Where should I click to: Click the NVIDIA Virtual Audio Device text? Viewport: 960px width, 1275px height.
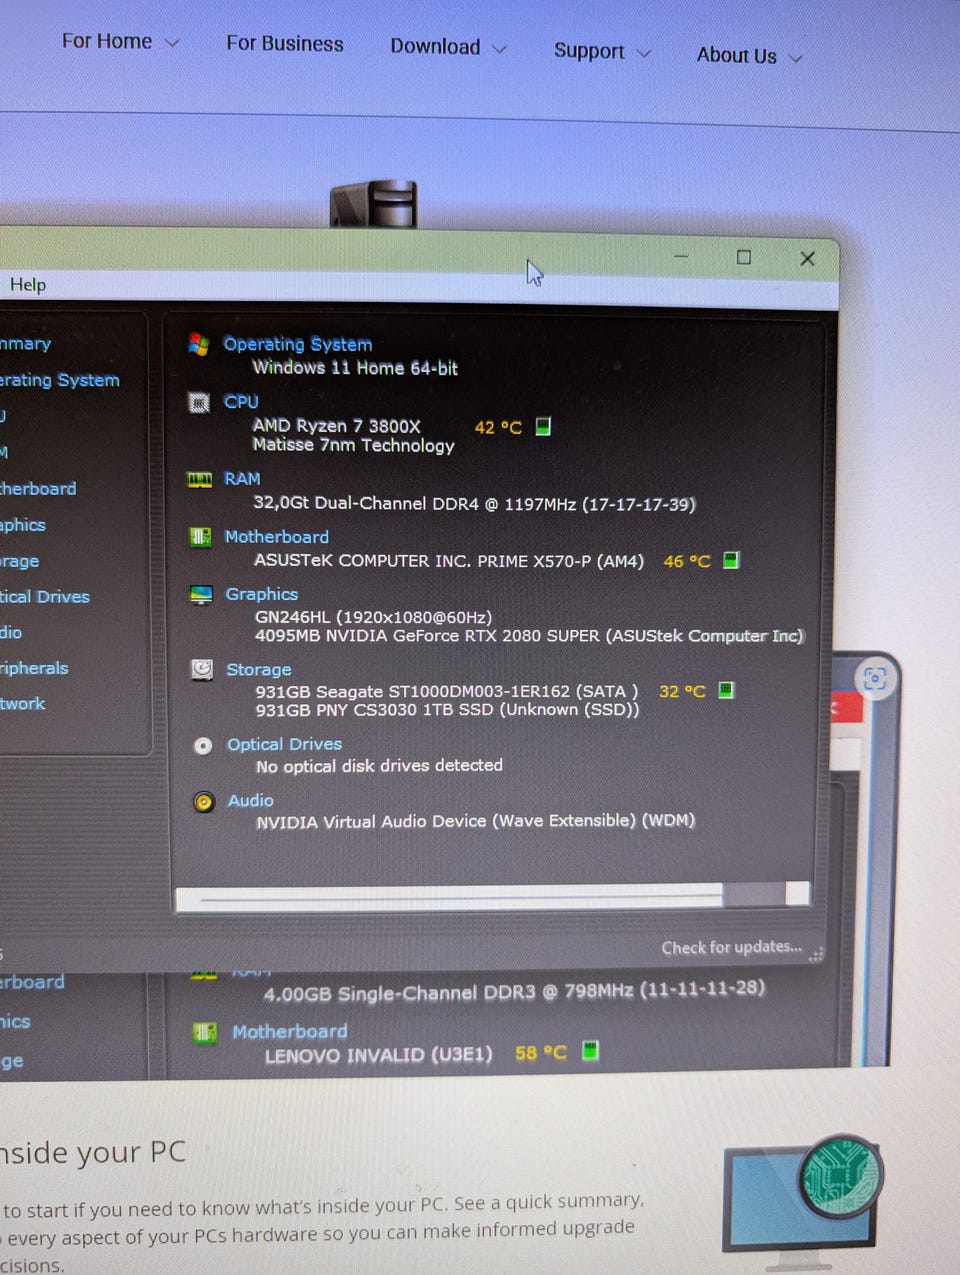(x=476, y=821)
